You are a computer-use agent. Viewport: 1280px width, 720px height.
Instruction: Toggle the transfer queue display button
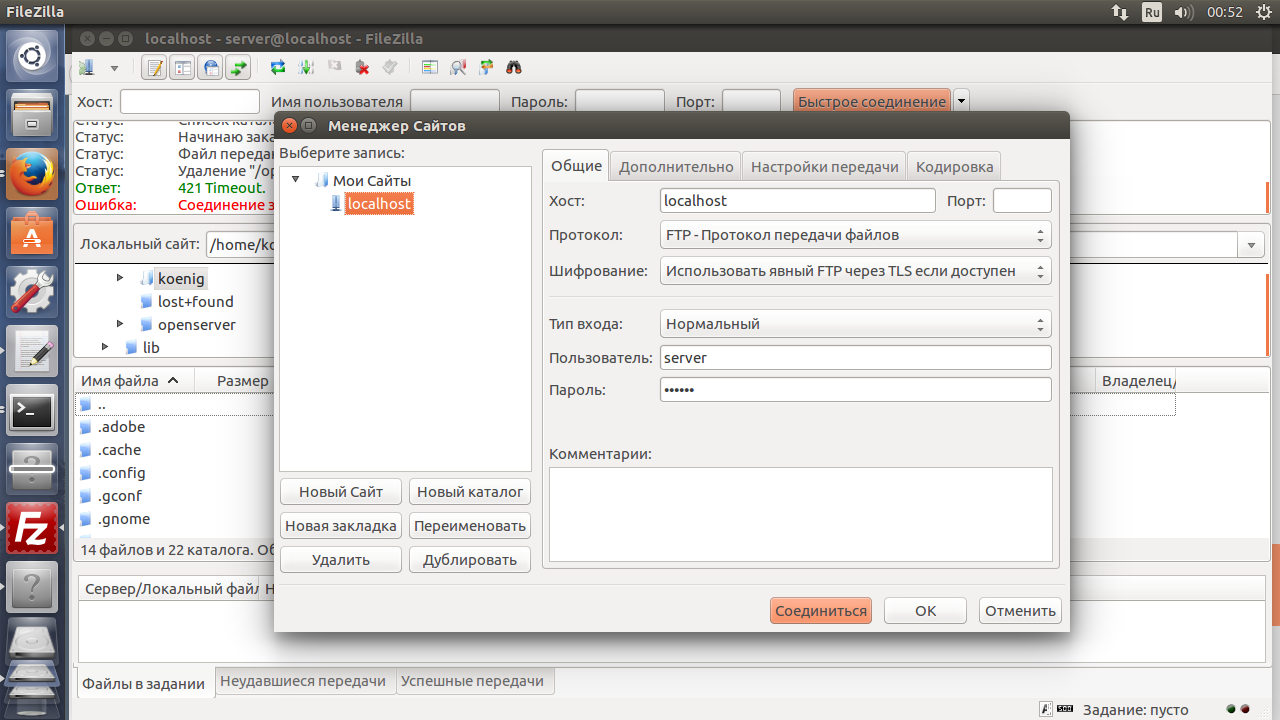coord(239,68)
